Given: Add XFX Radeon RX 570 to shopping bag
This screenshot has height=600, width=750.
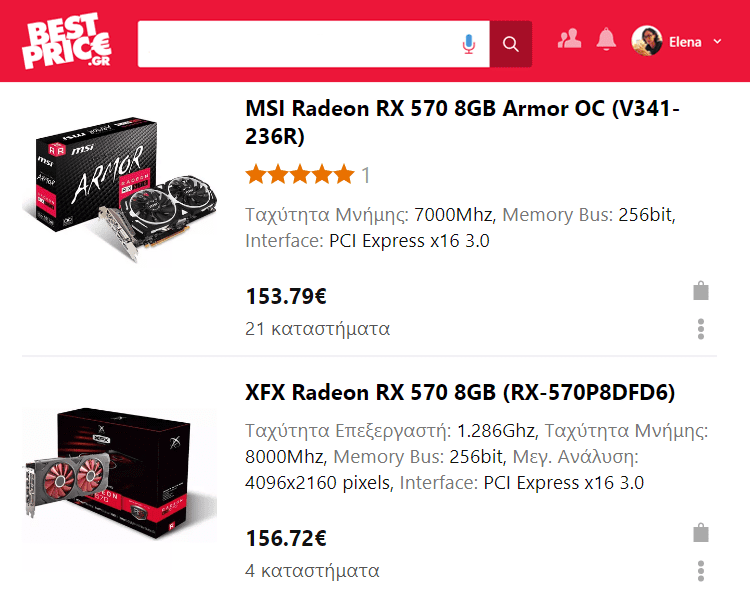Looking at the screenshot, I should pos(701,533).
